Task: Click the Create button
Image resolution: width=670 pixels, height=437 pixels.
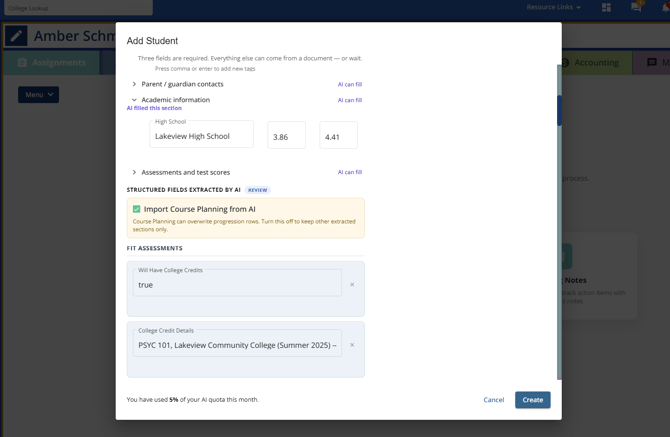Action: click(532, 400)
